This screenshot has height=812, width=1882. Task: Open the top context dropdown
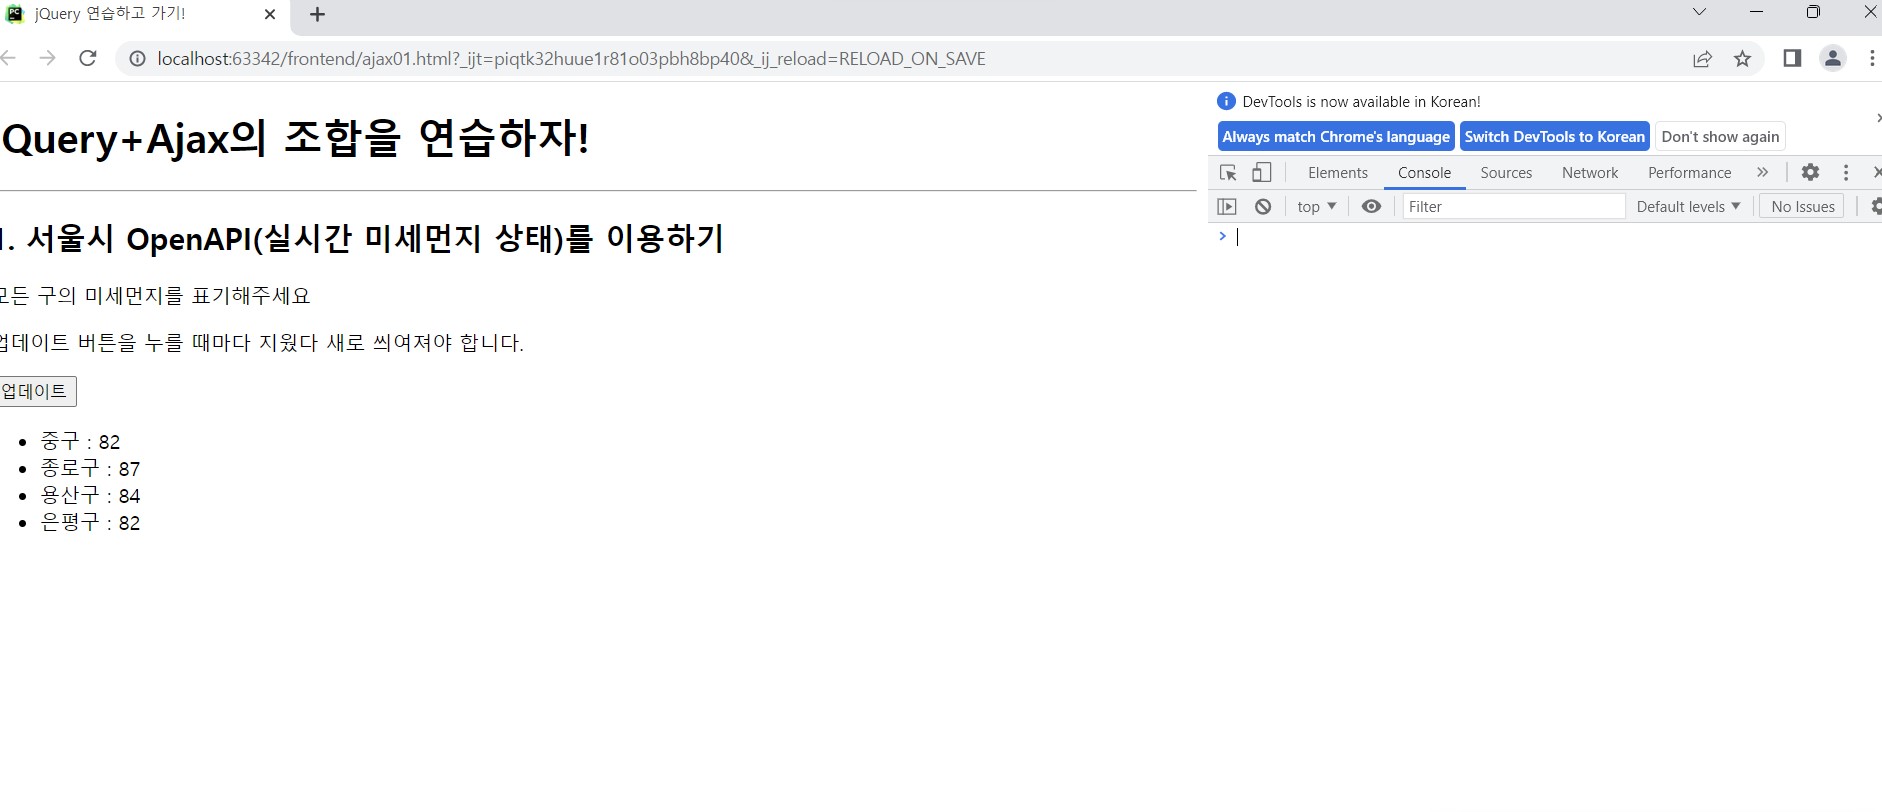[x=1316, y=207]
